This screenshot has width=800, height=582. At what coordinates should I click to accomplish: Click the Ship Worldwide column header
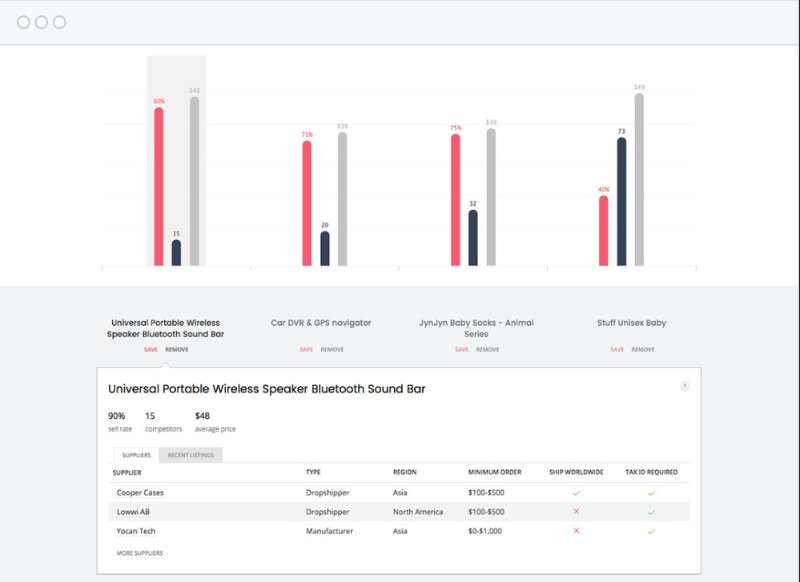pyautogui.click(x=576, y=472)
